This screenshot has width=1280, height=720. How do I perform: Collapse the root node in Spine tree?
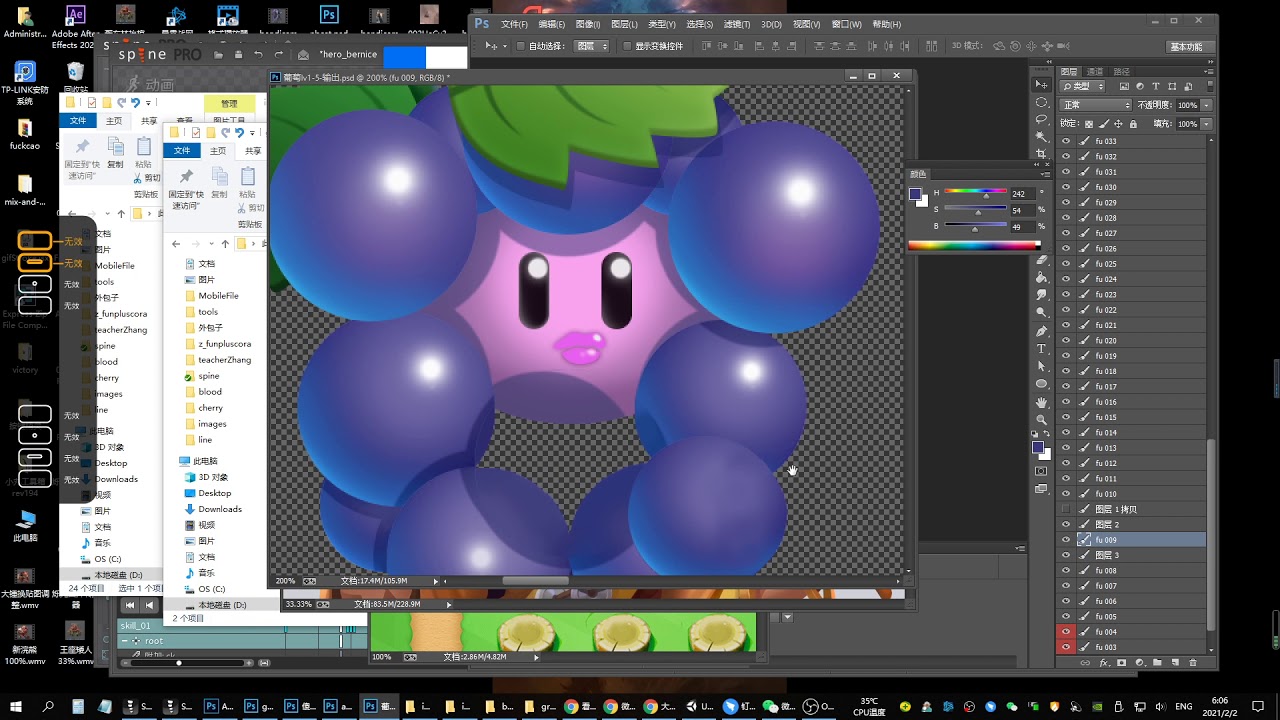coord(125,641)
